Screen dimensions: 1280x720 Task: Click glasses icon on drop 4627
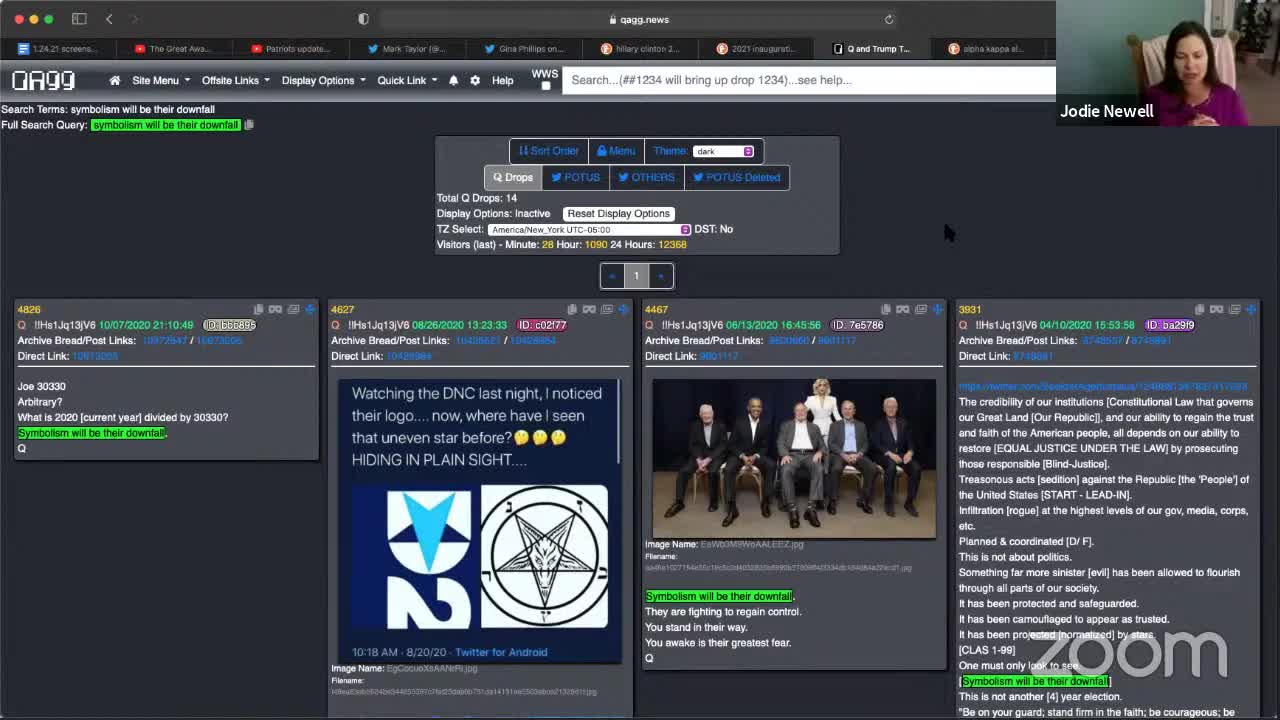589,309
